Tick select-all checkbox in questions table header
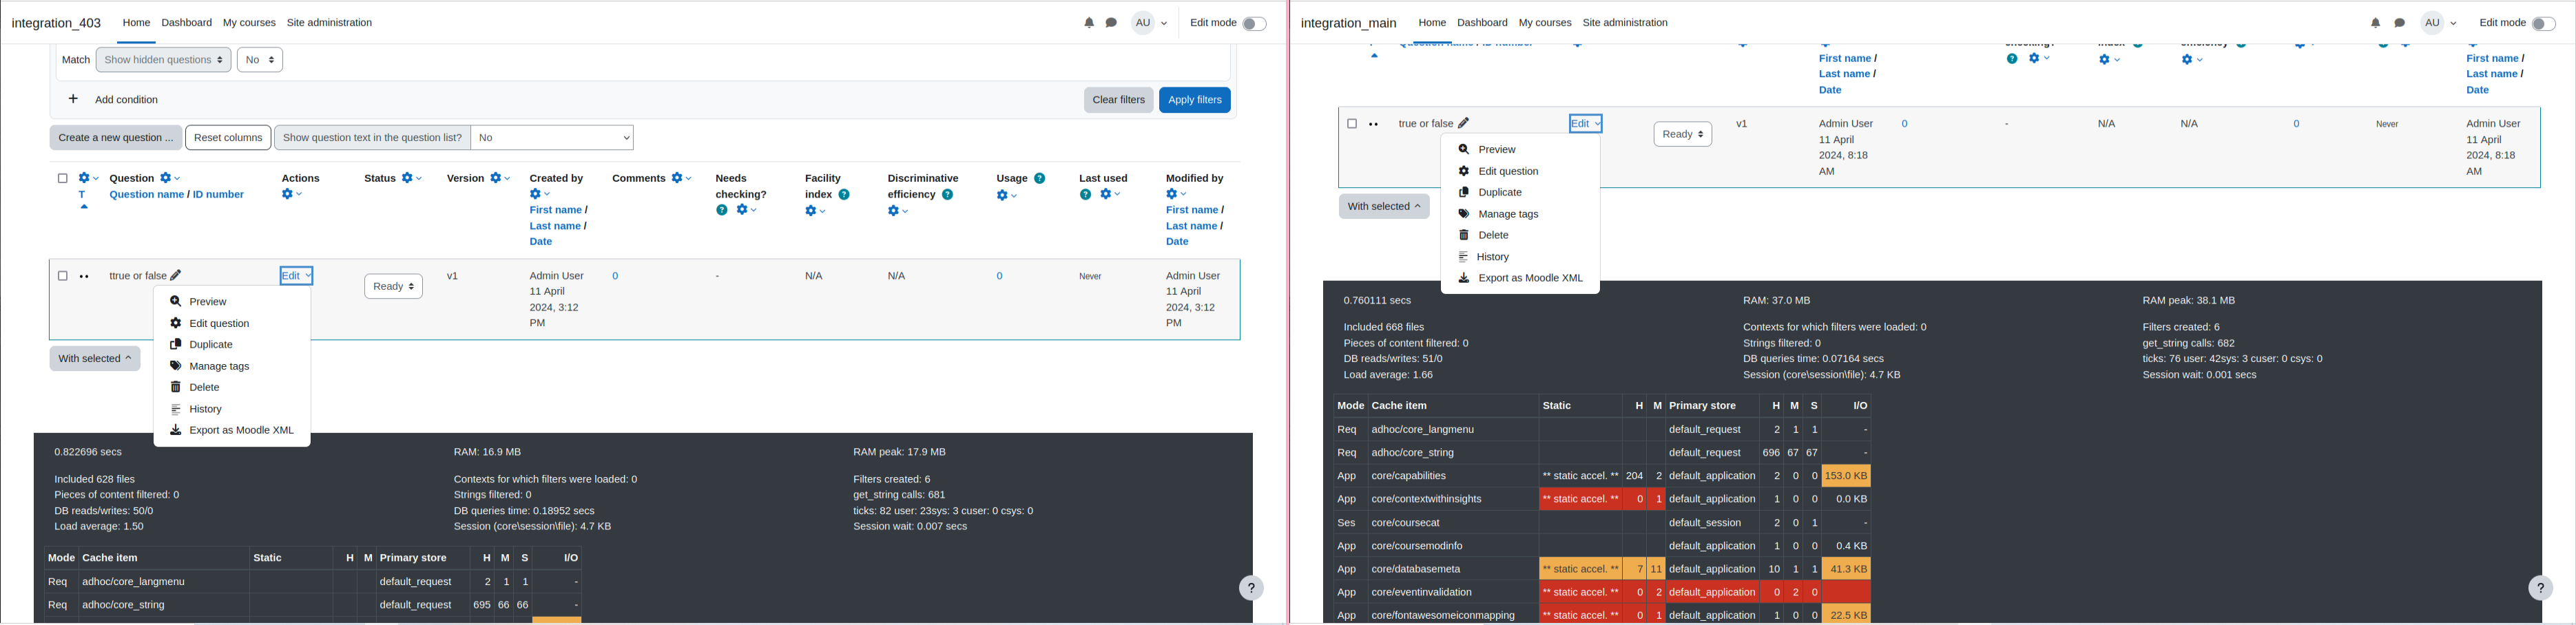This screenshot has height=625, width=2576. [x=62, y=178]
